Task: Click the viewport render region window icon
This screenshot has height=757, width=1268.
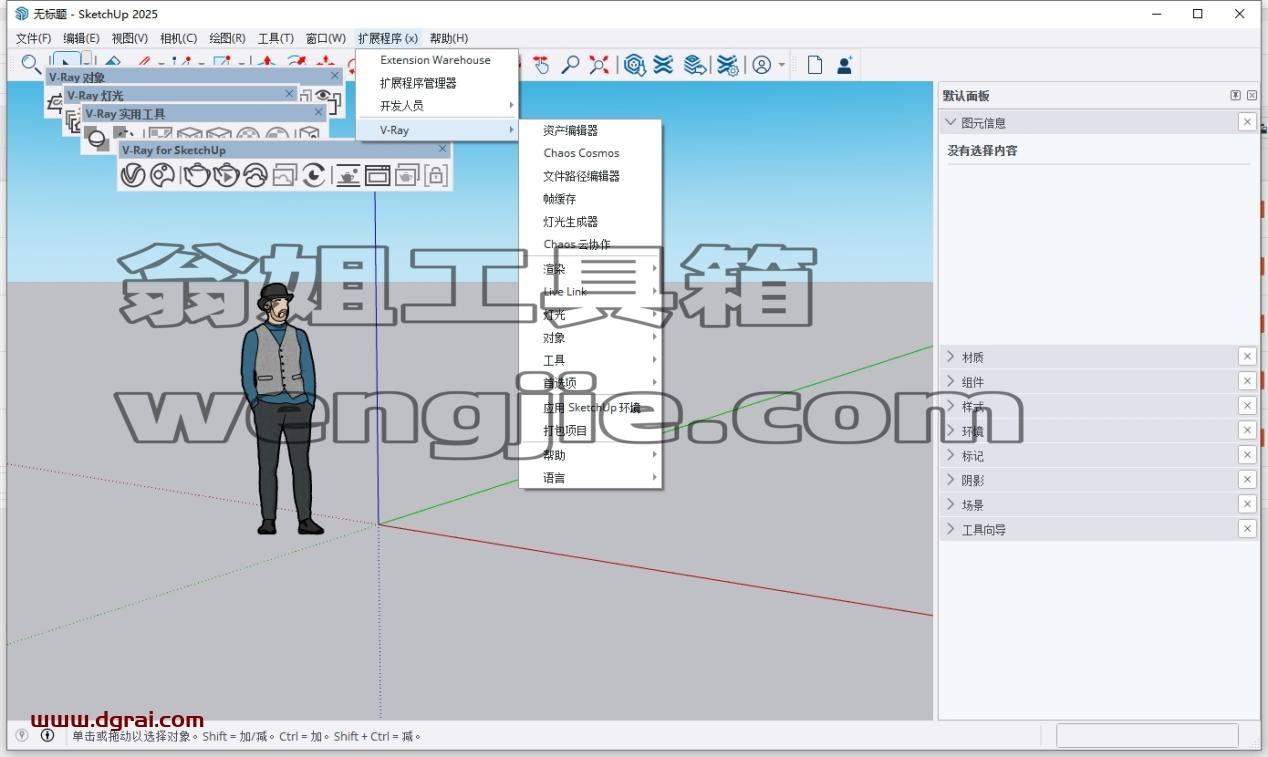Action: click(377, 175)
